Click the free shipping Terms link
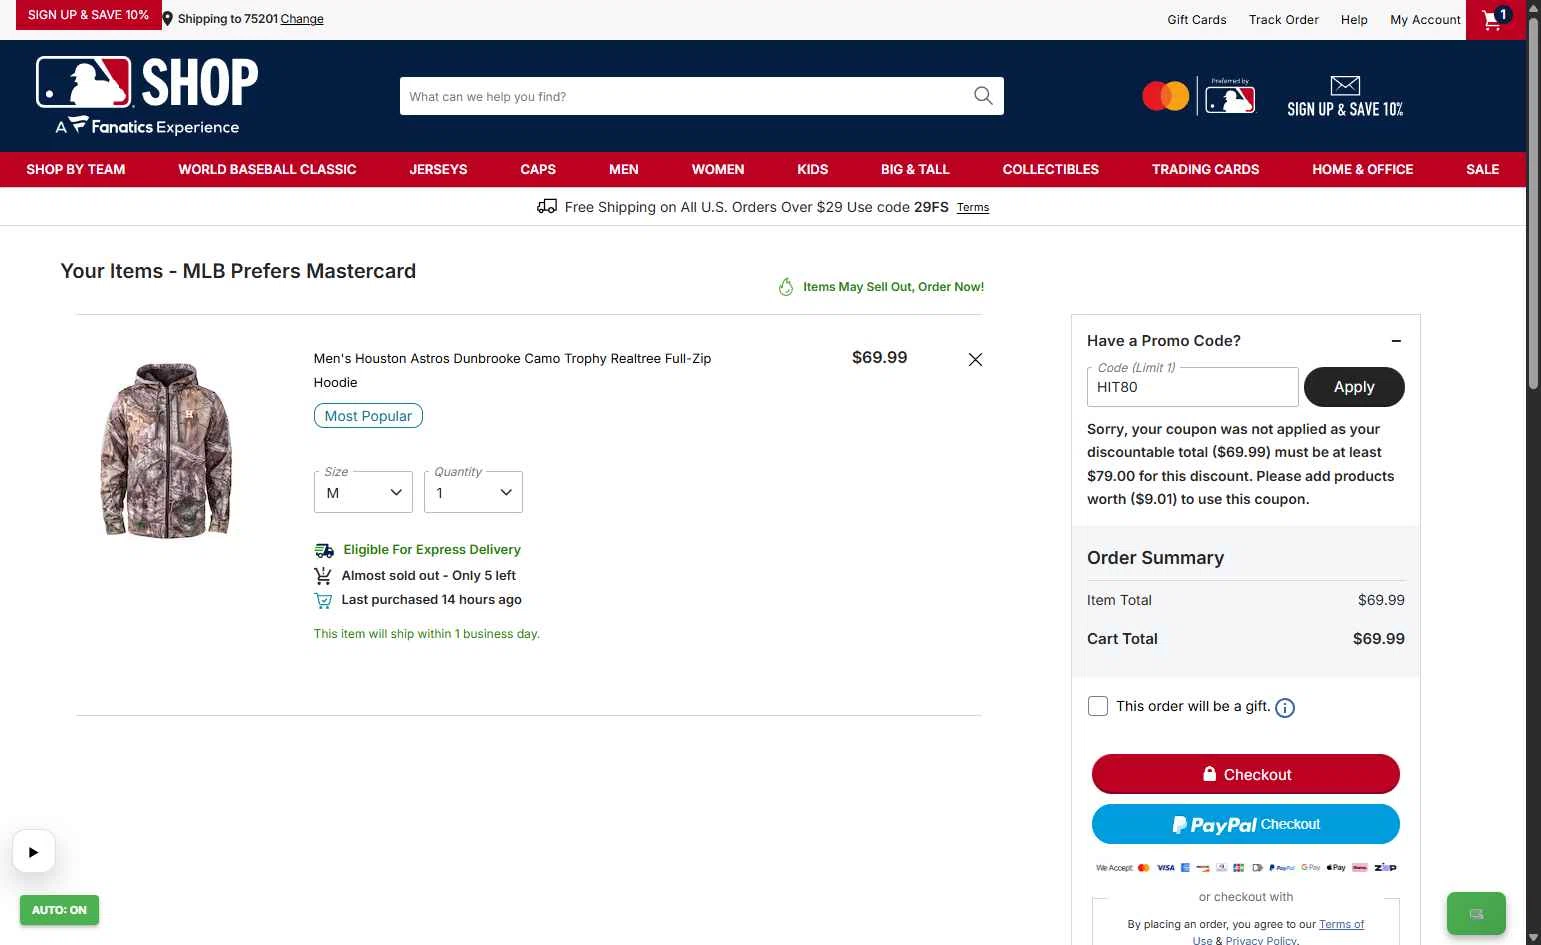This screenshot has height=945, width=1541. (973, 208)
